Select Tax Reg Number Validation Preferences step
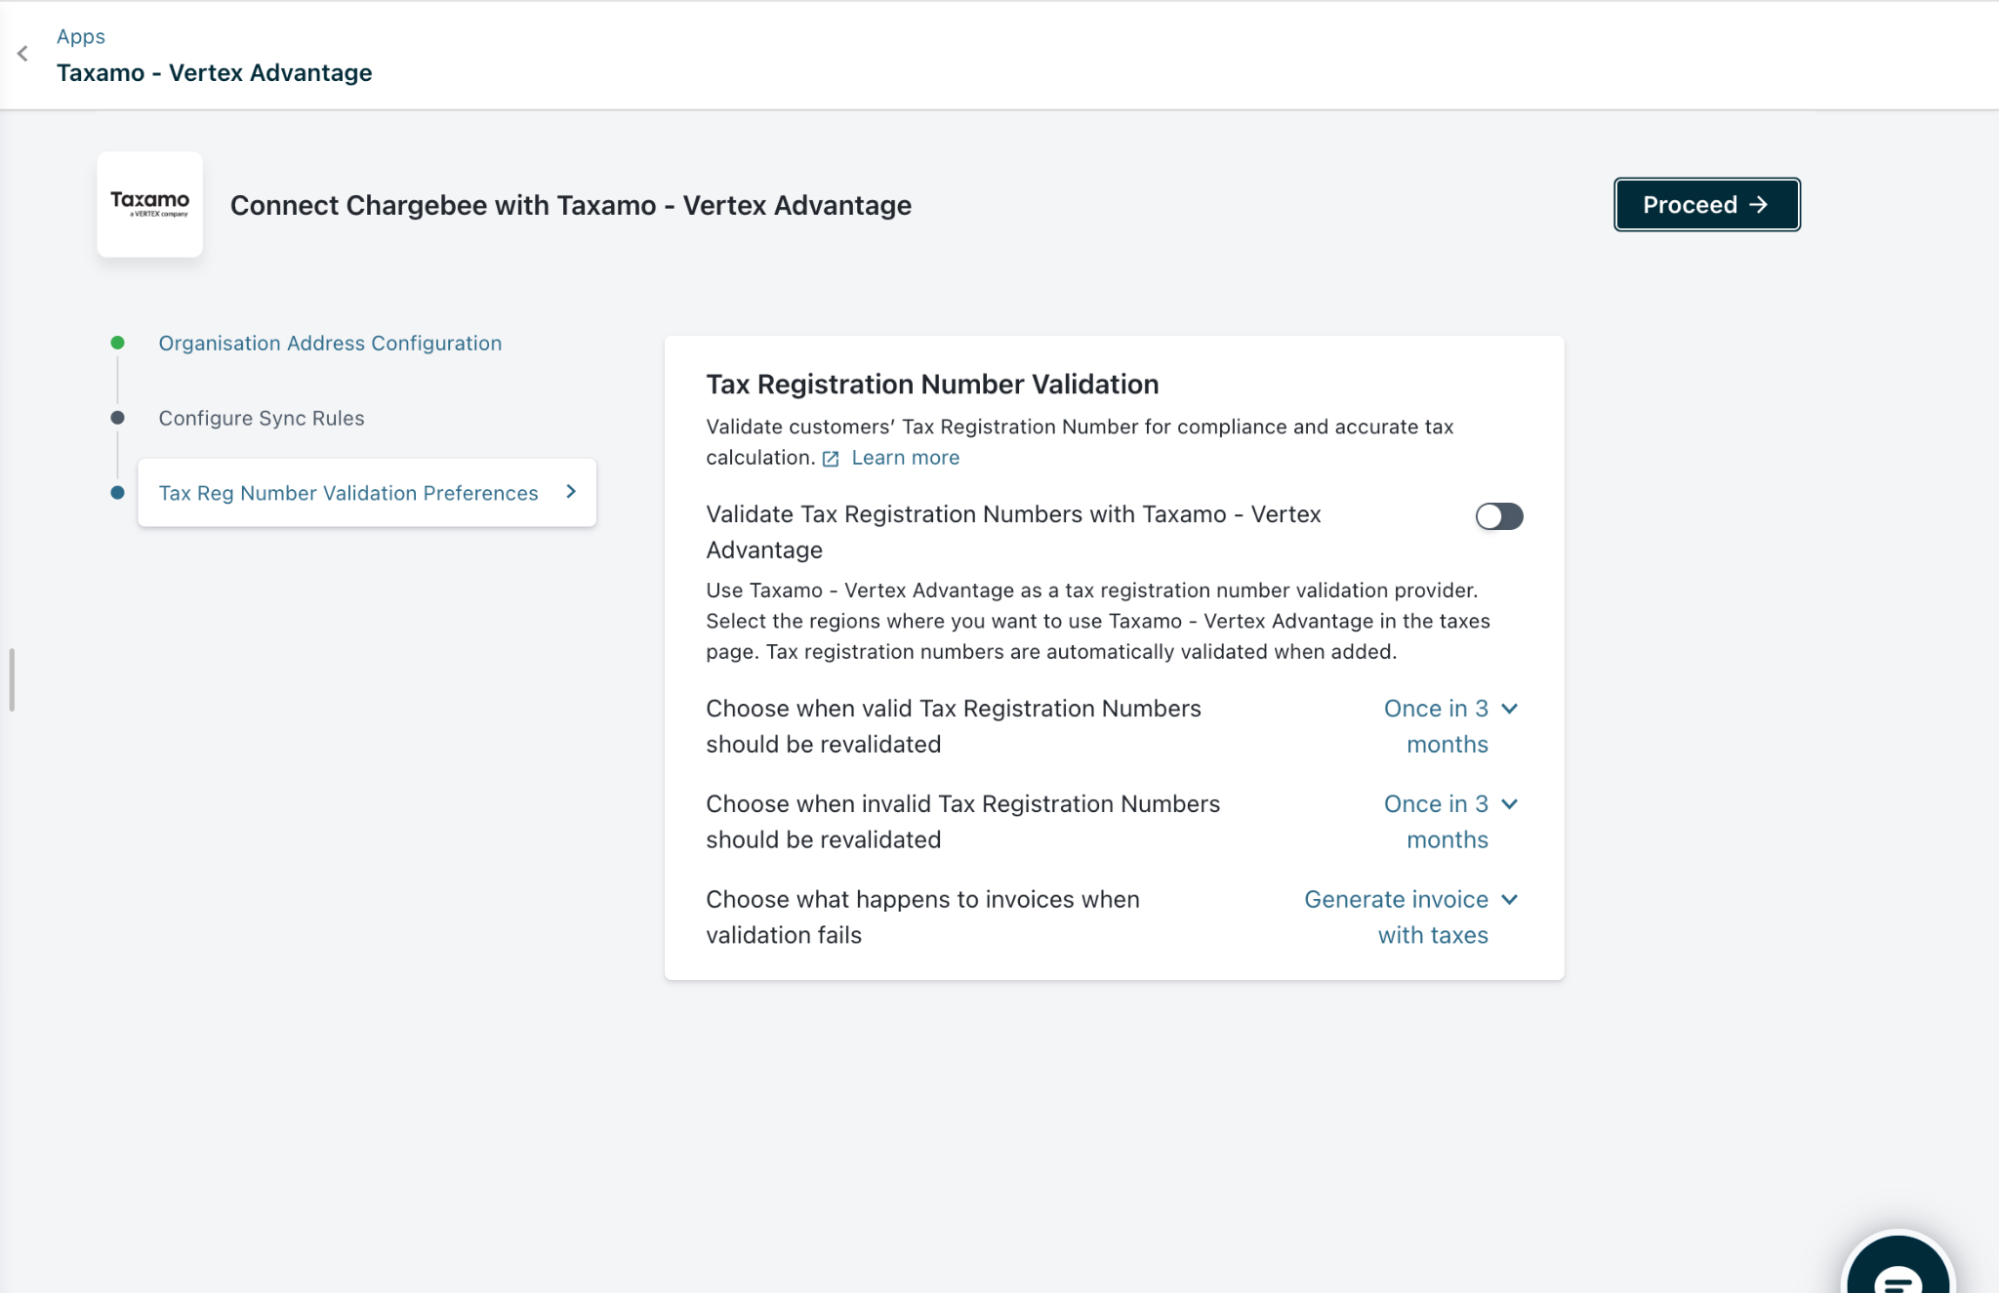The height and width of the screenshot is (1294, 1999). pyautogui.click(x=348, y=493)
